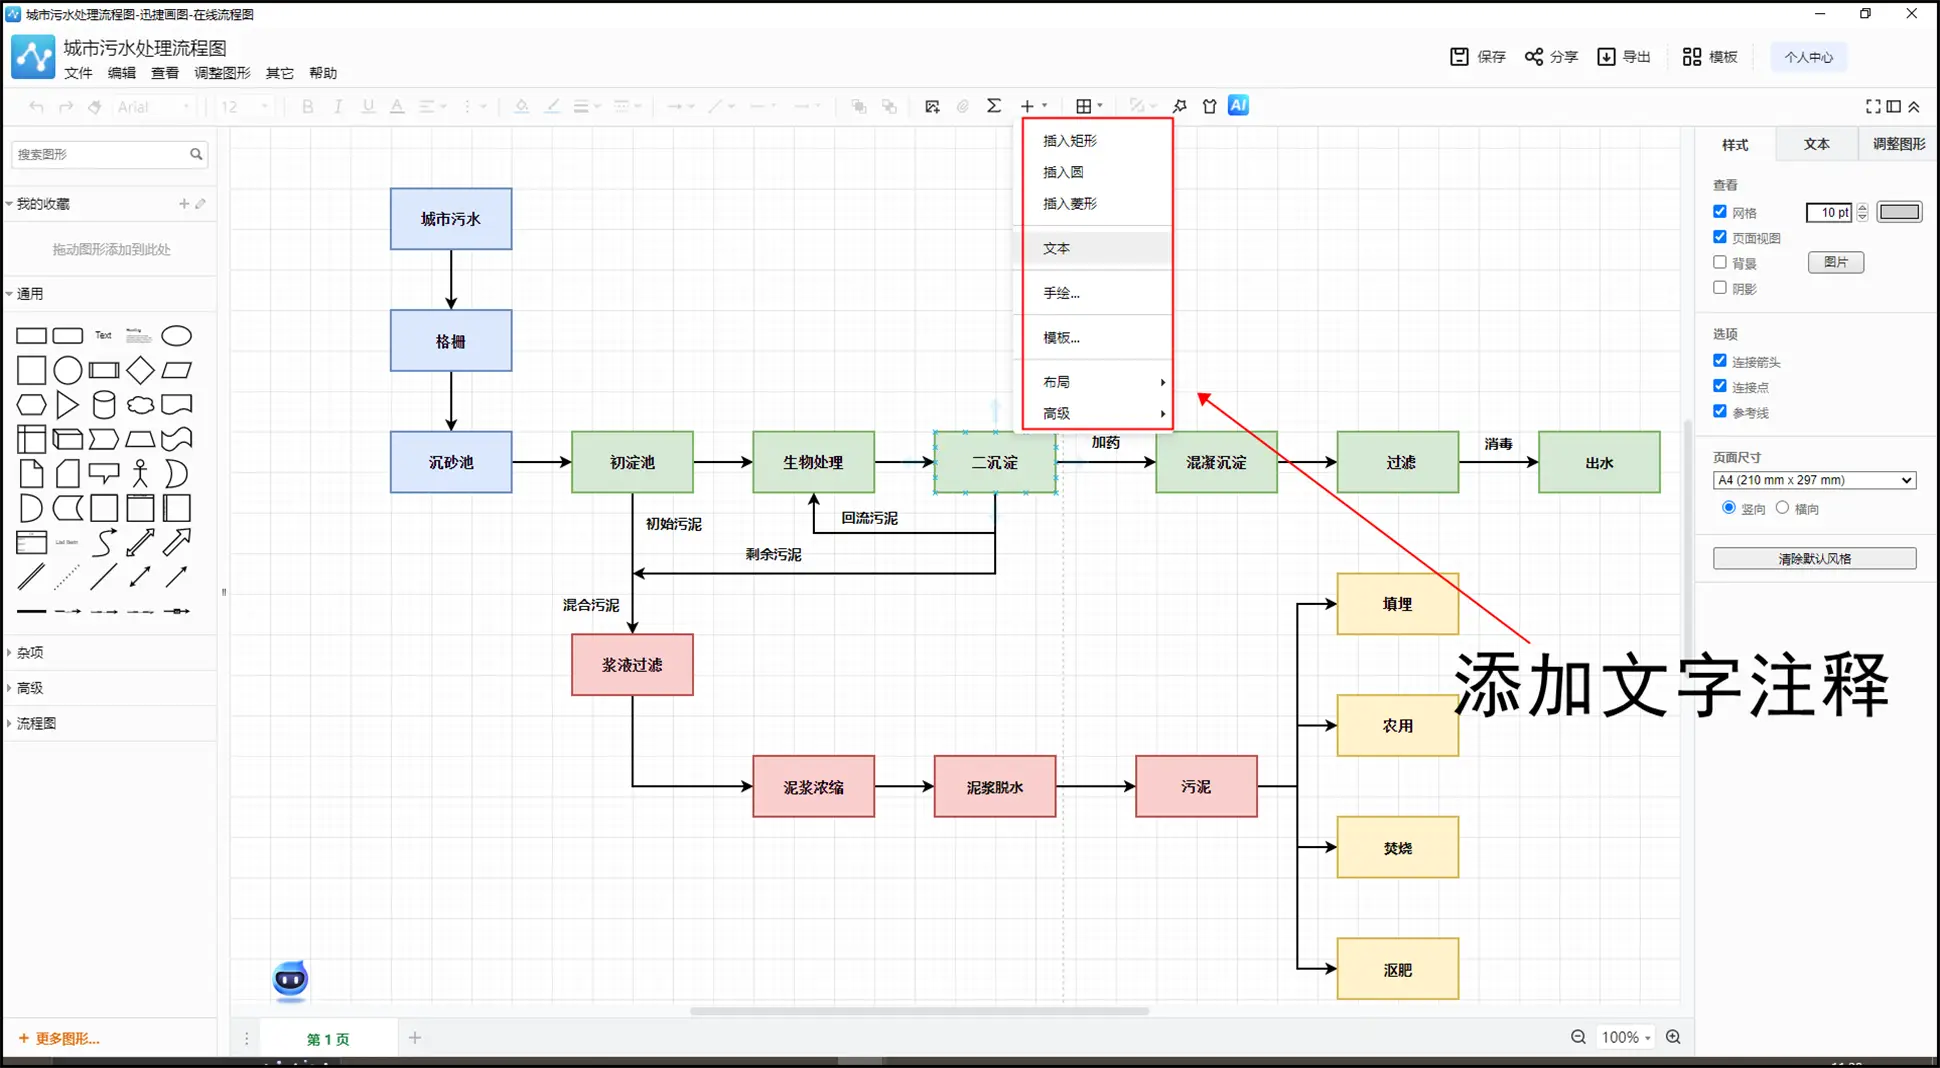Choose the hexagon shape in the palette
Viewport: 1940px width, 1068px height.
click(31, 404)
